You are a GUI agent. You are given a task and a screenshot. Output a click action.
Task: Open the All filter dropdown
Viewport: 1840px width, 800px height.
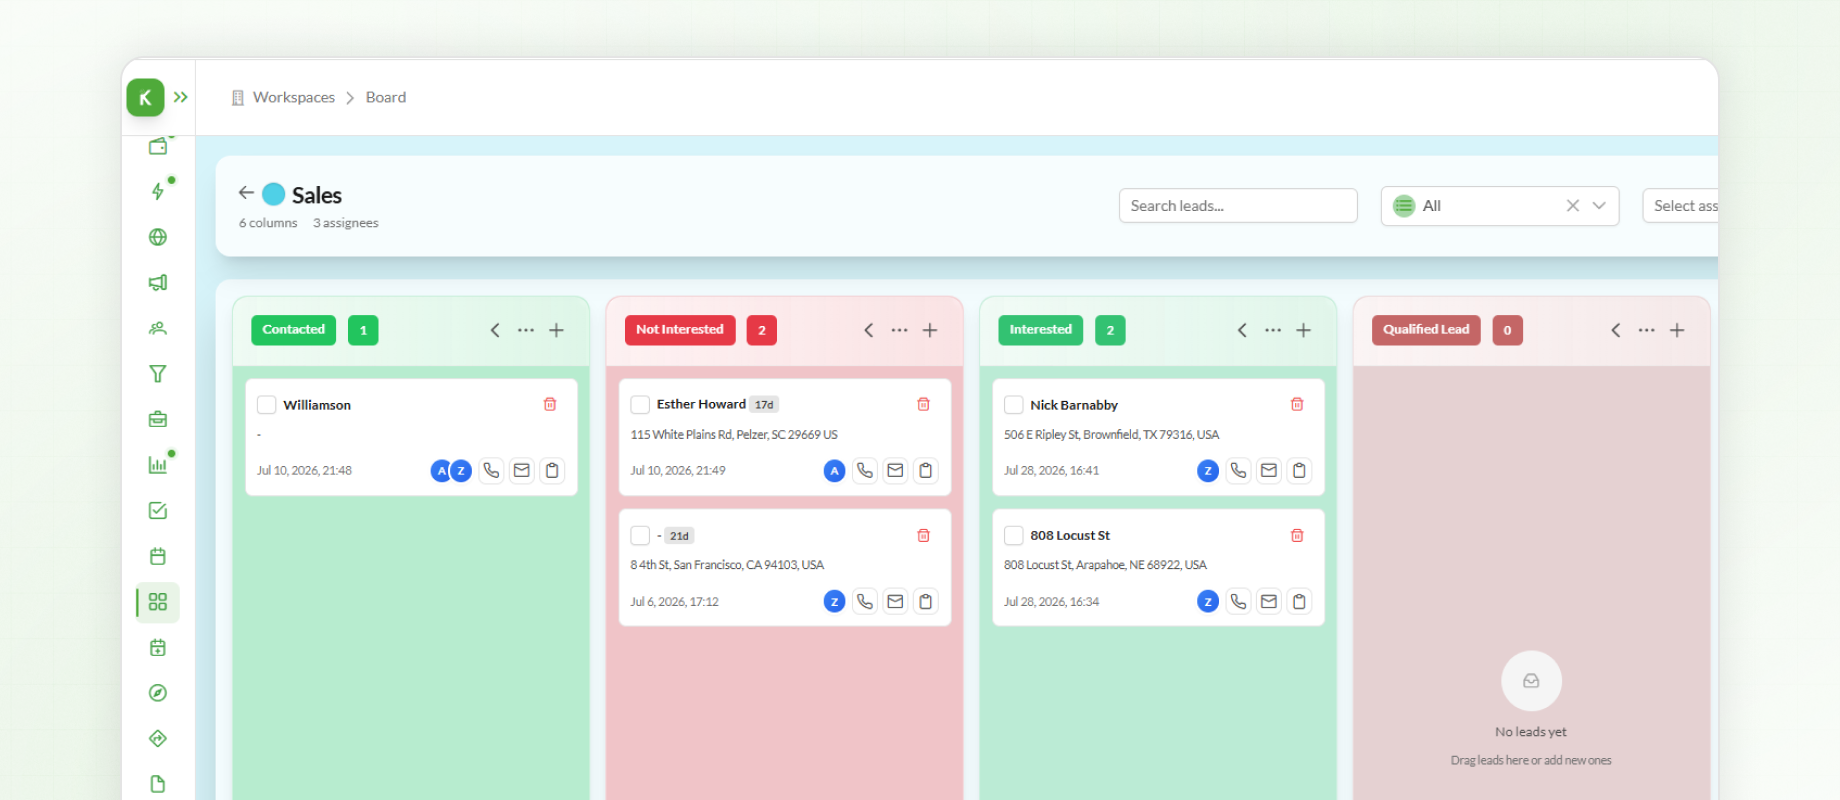click(x=1500, y=206)
